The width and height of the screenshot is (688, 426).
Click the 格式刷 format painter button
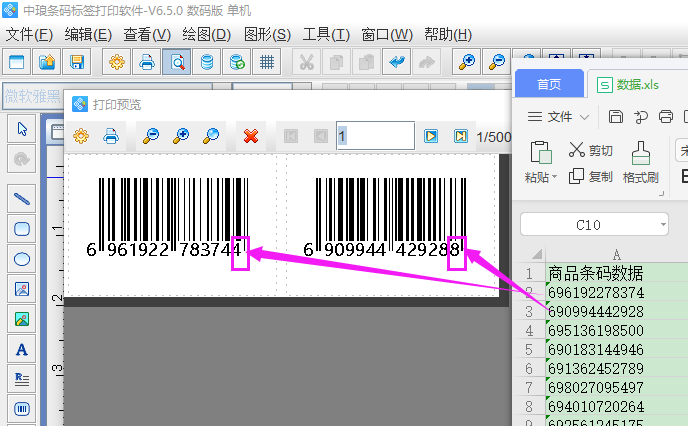[x=640, y=160]
